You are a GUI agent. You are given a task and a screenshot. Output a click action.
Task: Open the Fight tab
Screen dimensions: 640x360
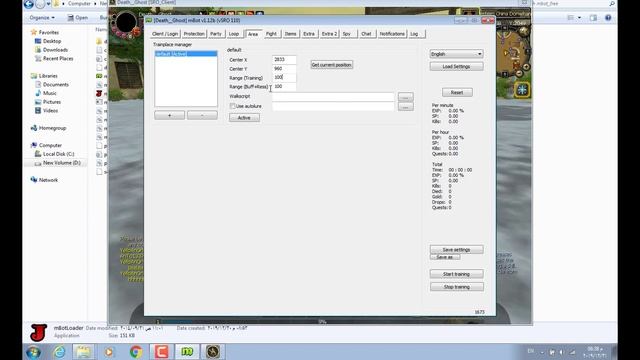point(271,34)
